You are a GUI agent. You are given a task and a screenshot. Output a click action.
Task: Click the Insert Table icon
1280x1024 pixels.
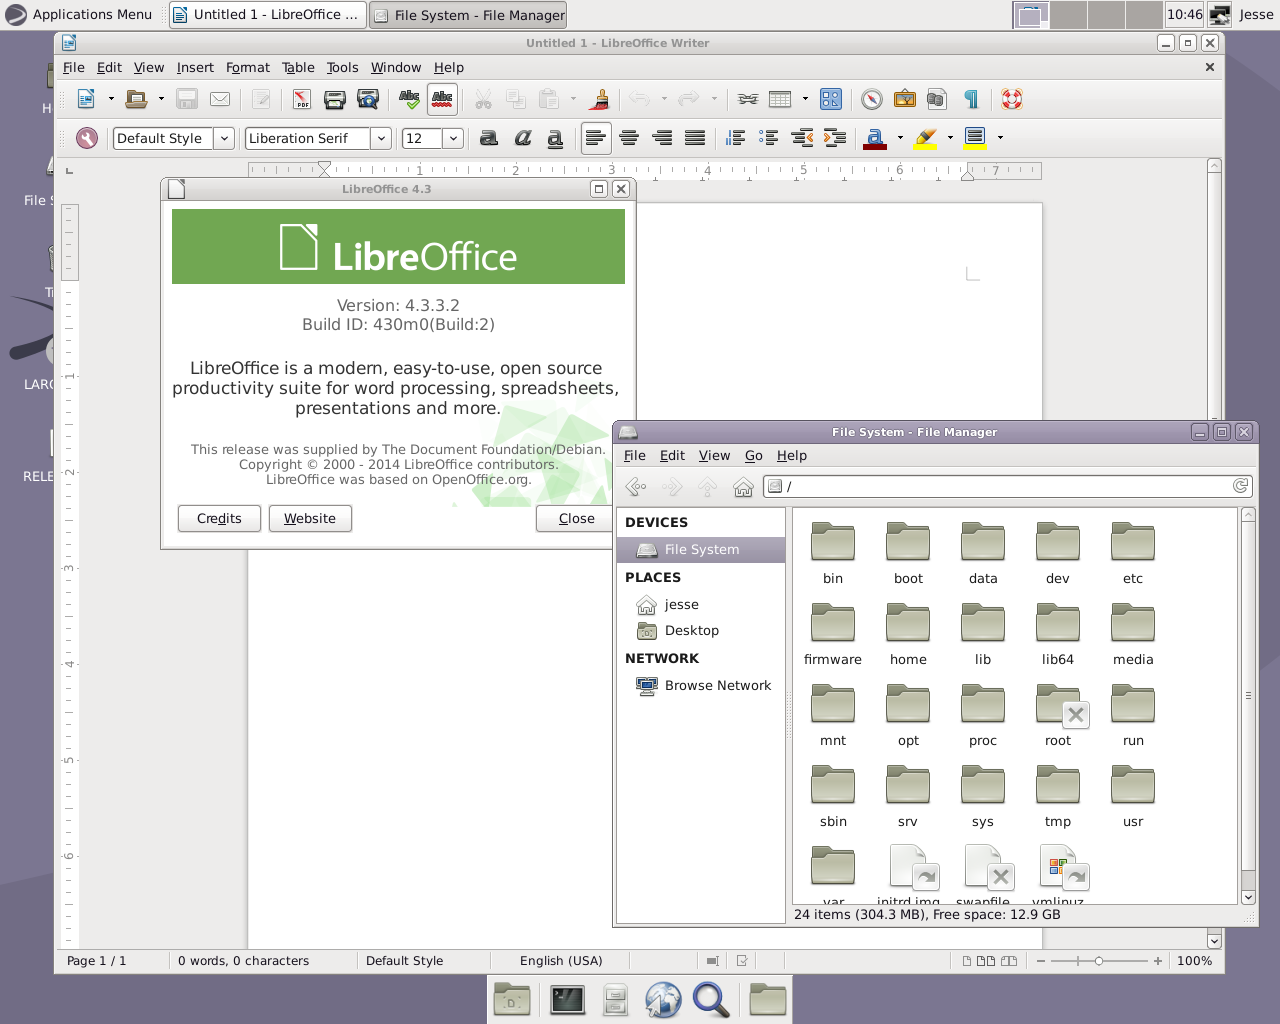(780, 99)
